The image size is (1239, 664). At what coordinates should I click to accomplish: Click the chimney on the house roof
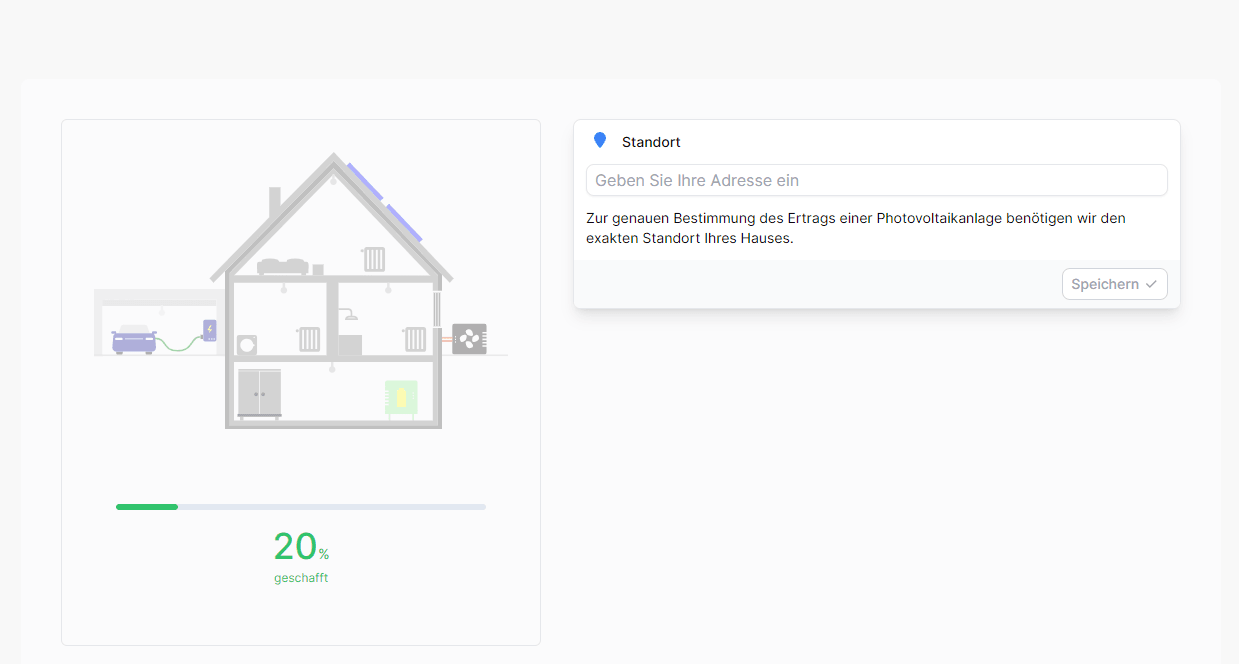pyautogui.click(x=274, y=202)
